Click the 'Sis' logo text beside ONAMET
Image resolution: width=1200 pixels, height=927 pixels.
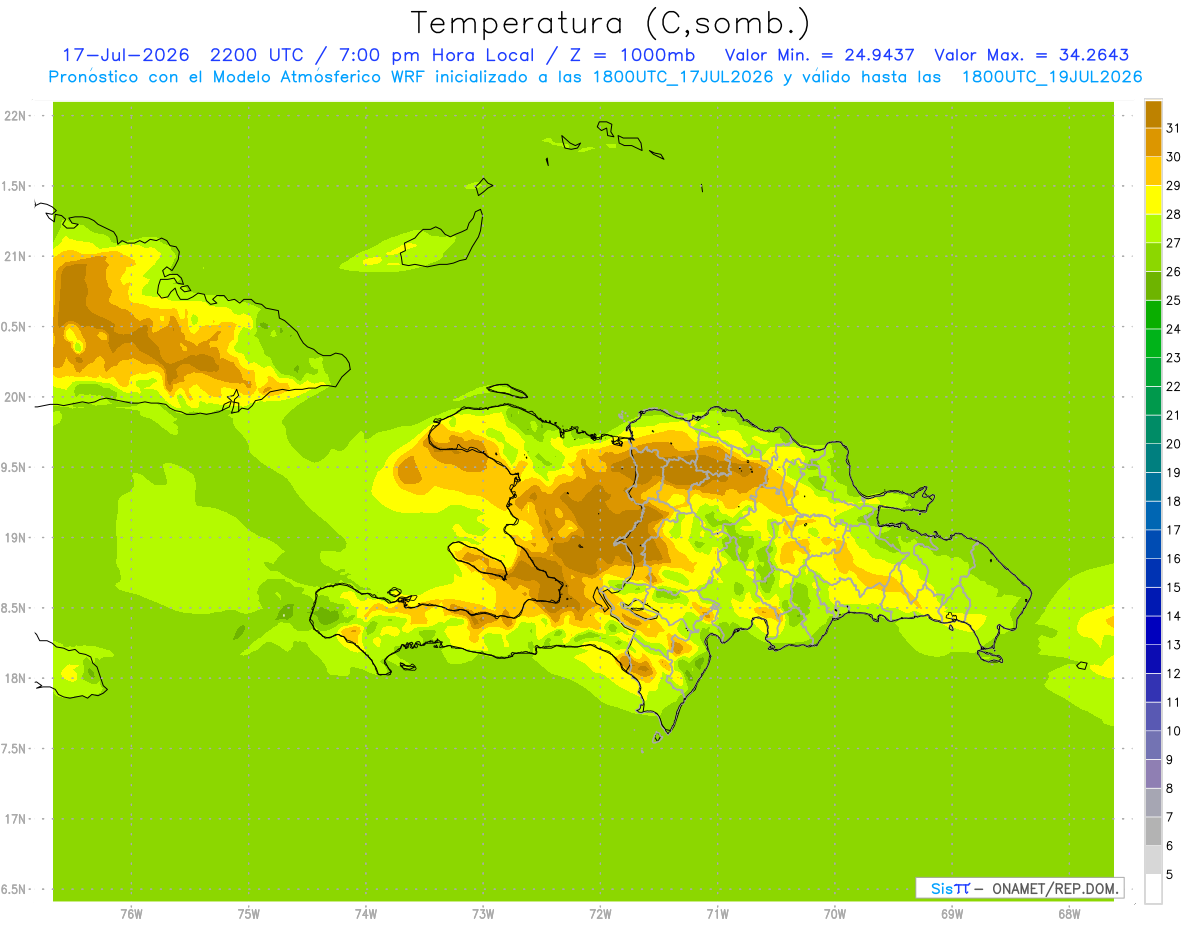(x=941, y=888)
